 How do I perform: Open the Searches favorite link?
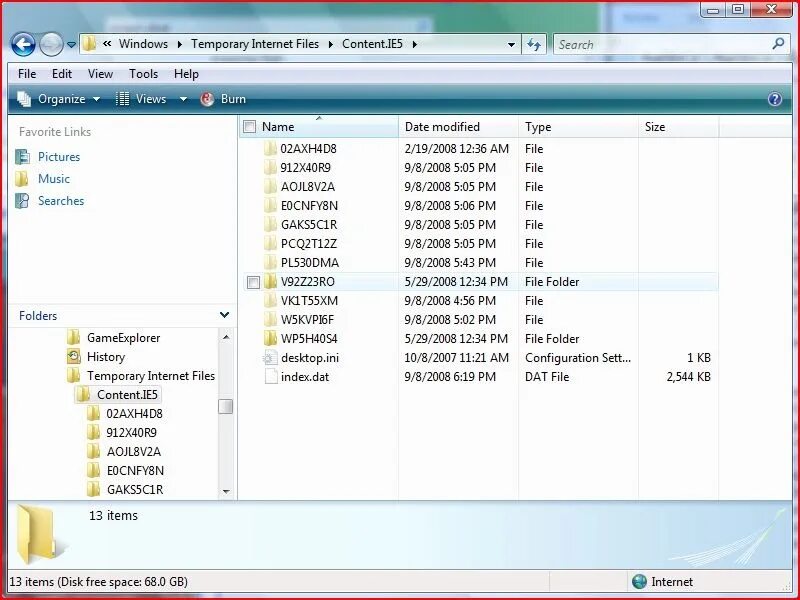coord(61,201)
